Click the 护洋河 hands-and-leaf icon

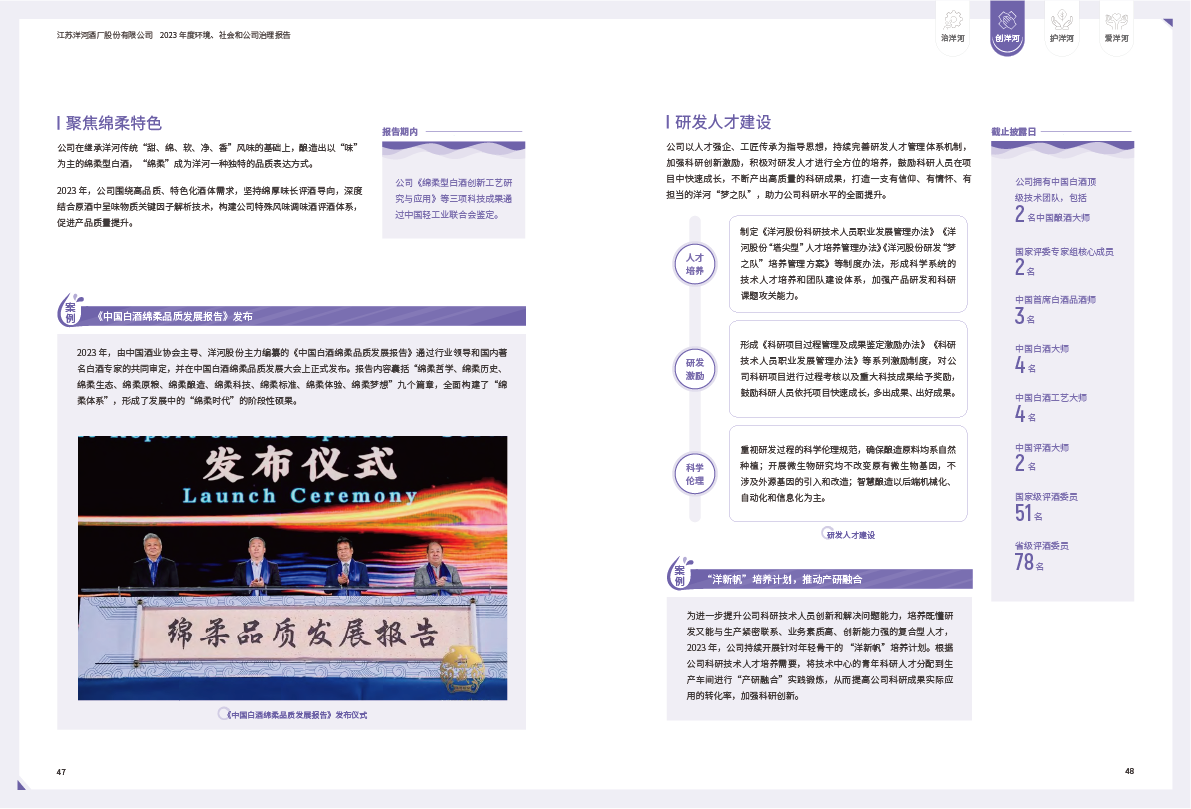[x=1062, y=19]
